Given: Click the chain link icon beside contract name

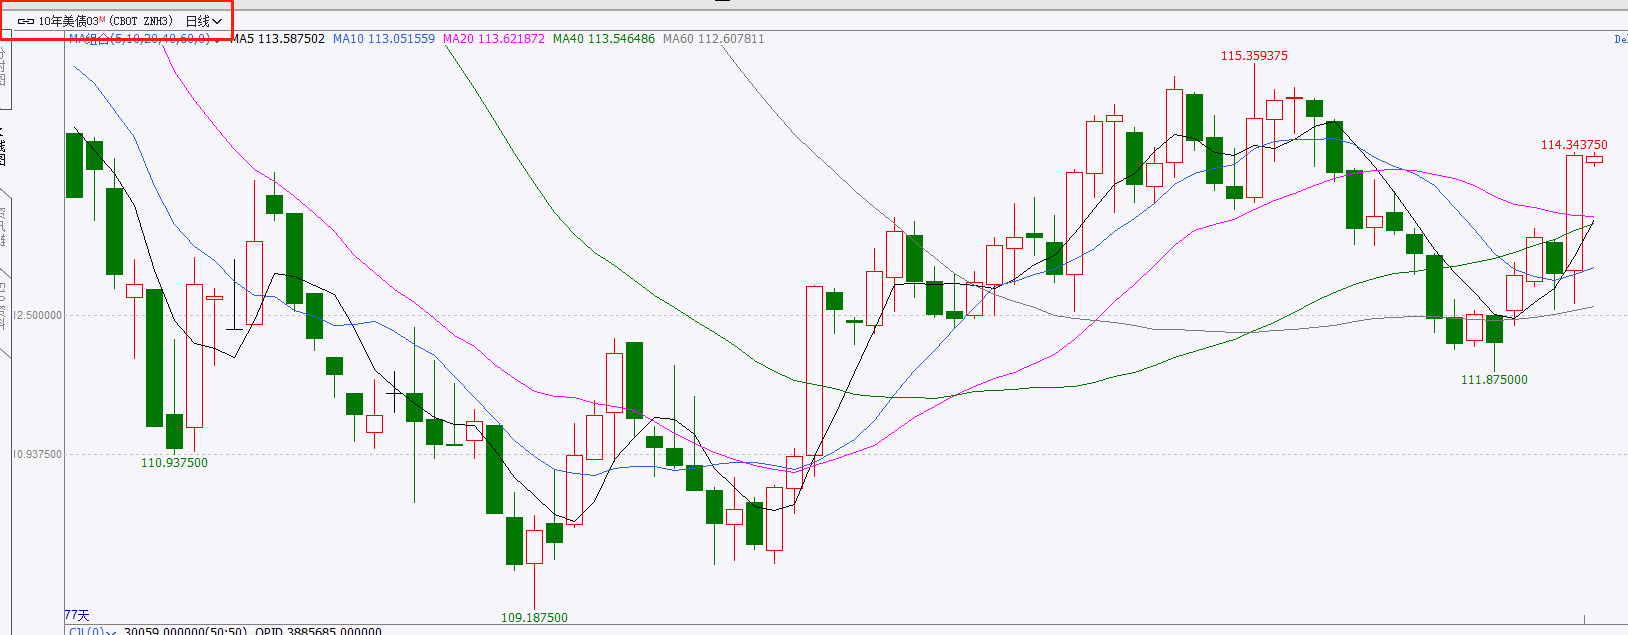Looking at the screenshot, I should 26,21.
